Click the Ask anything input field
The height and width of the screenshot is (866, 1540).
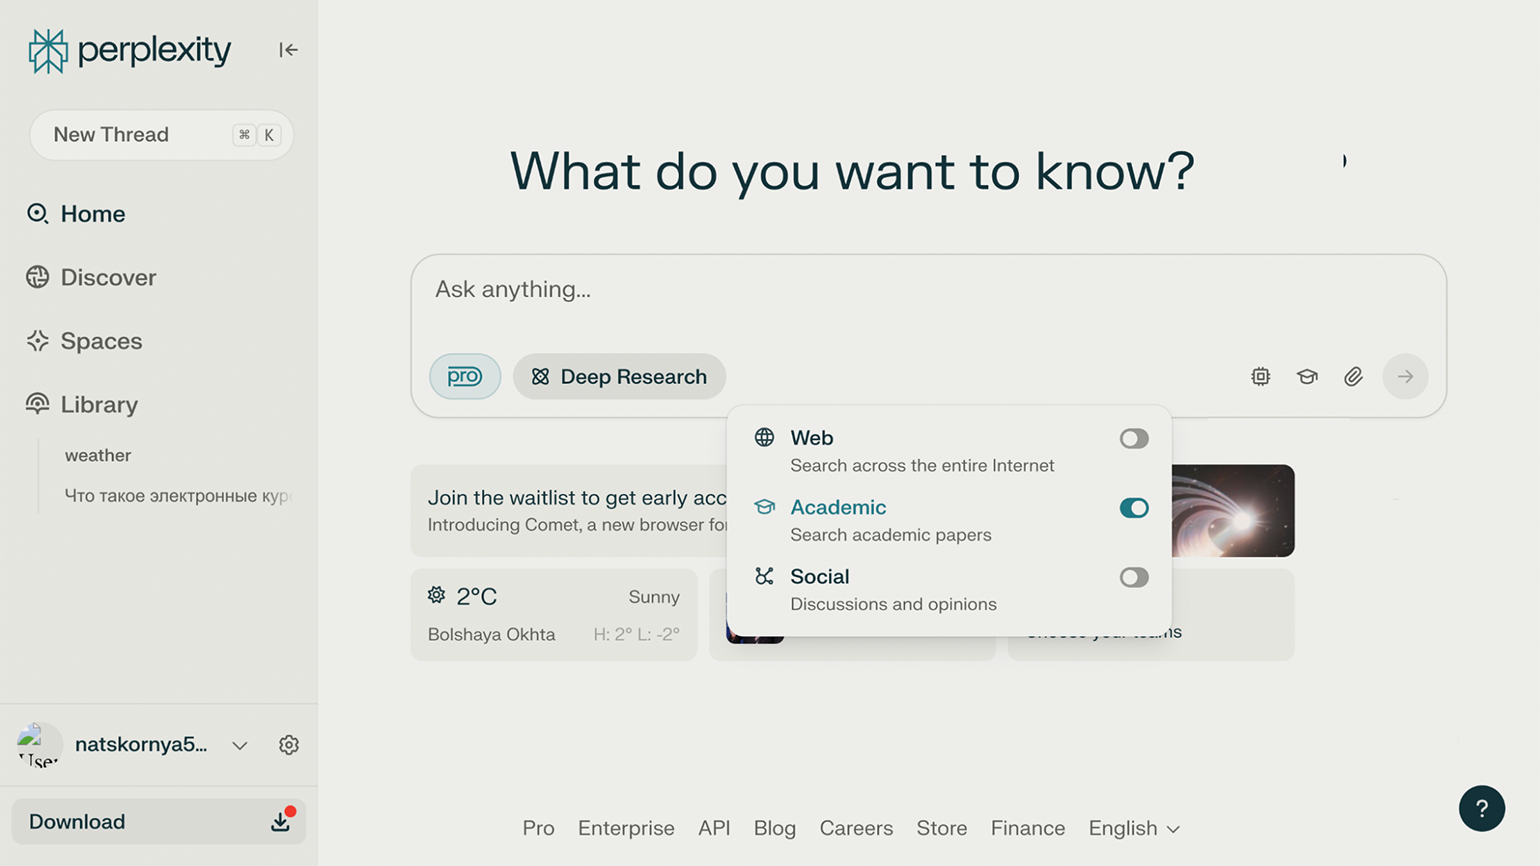point(800,290)
